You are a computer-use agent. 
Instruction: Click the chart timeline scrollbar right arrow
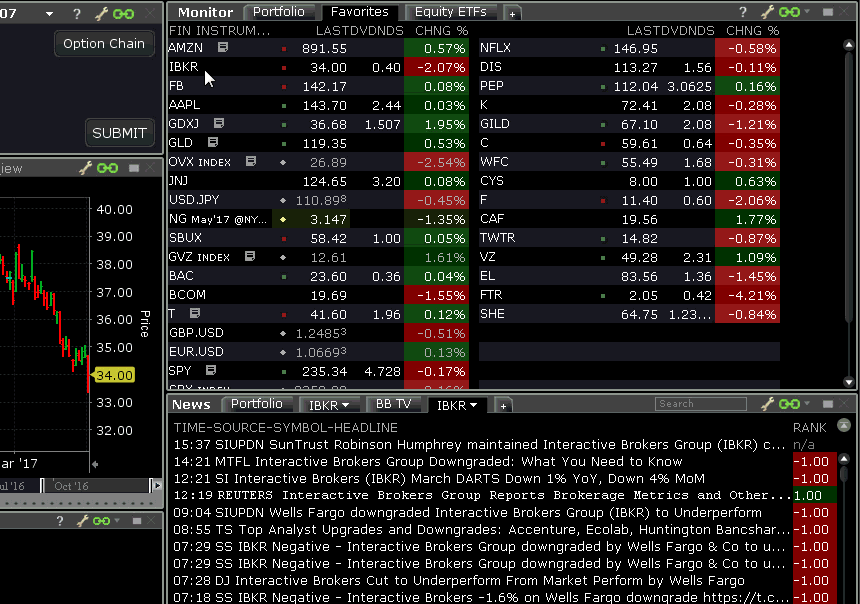tap(156, 485)
